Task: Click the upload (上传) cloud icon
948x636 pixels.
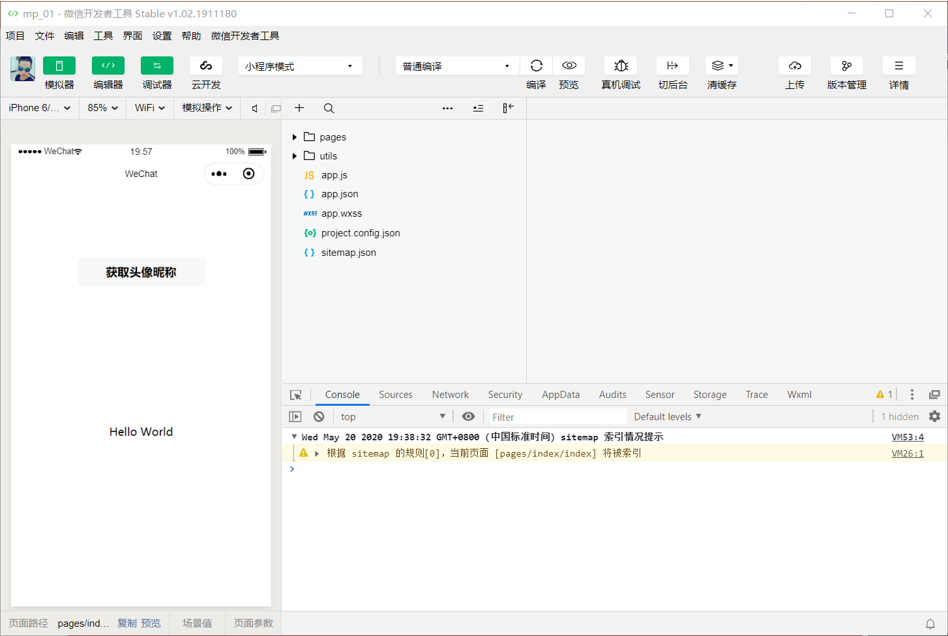Action: [795, 65]
